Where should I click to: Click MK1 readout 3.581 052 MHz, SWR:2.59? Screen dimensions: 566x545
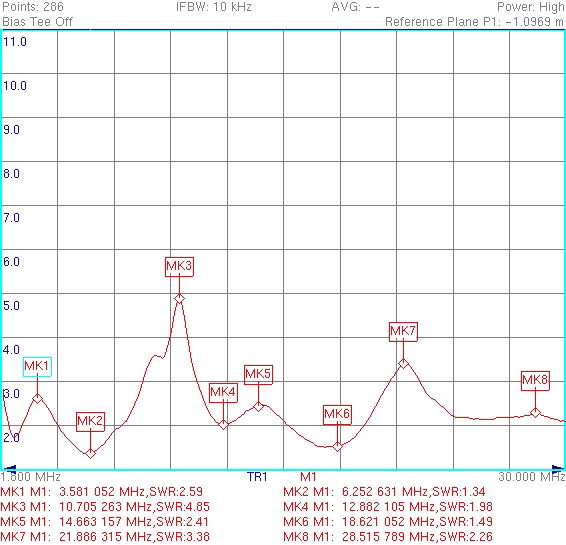click(102, 492)
